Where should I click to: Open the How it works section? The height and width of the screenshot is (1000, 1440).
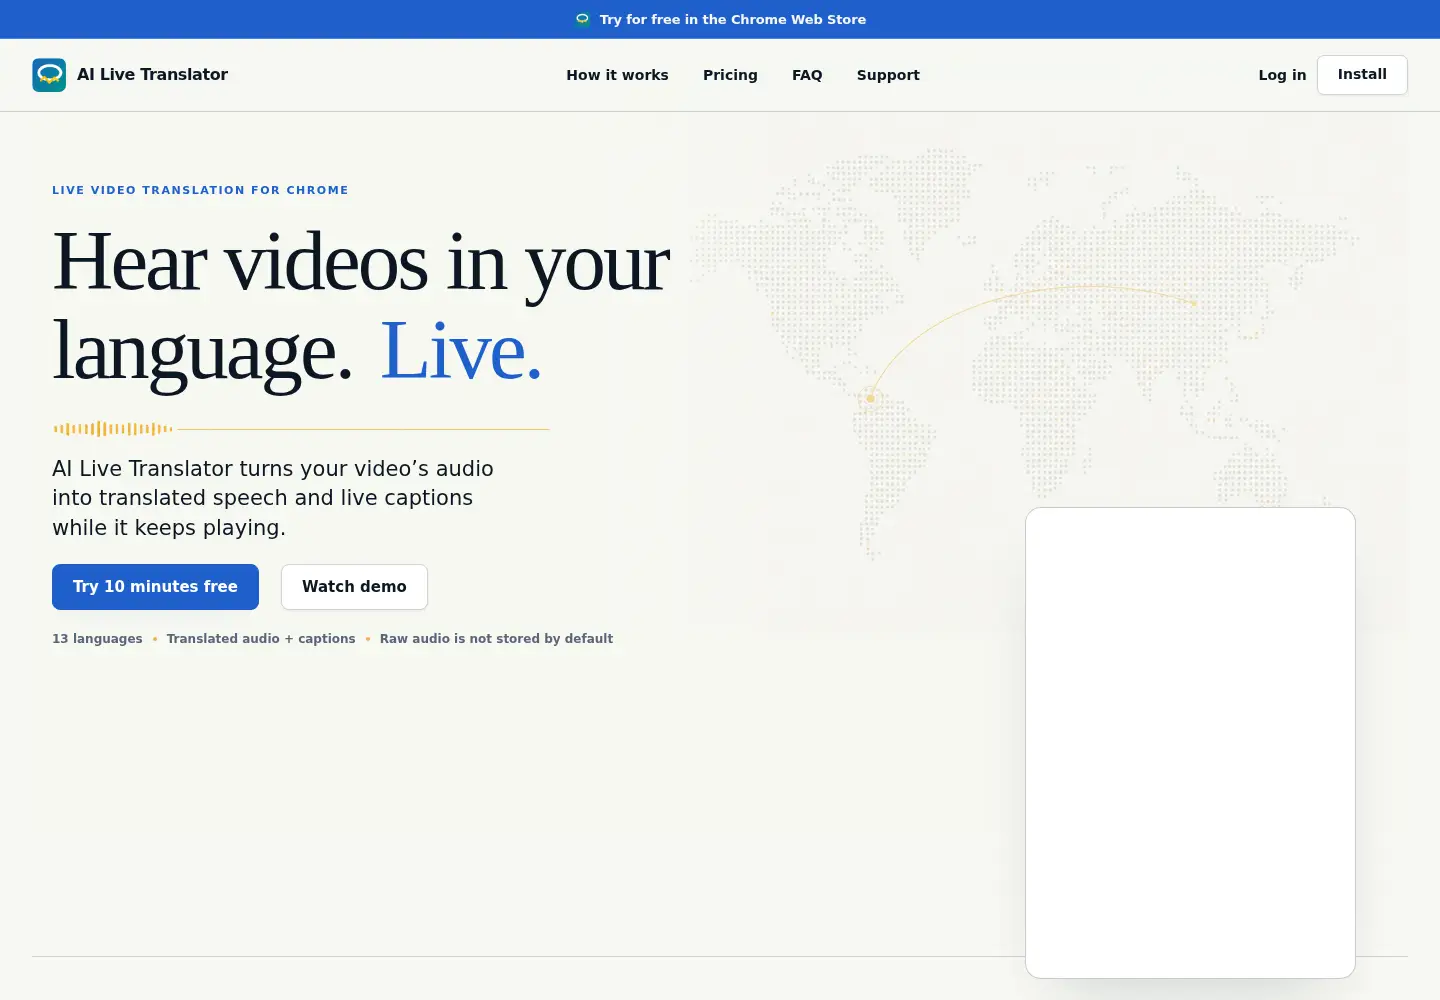click(x=617, y=75)
